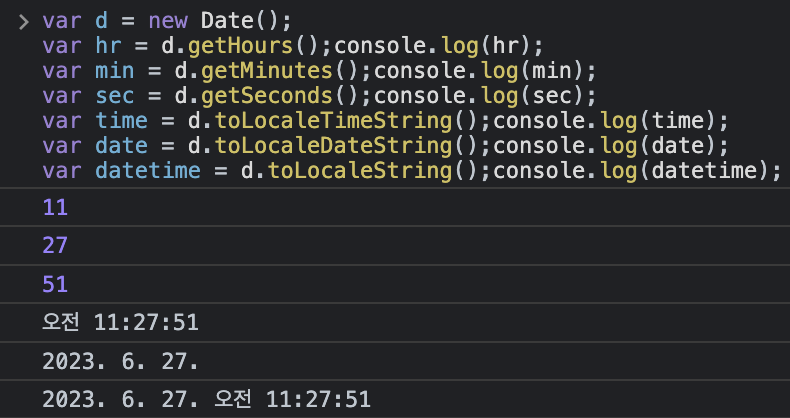Image resolution: width=790 pixels, height=418 pixels.
Task: Click console.log(hr) in second line
Action: pyautogui.click(x=439, y=46)
